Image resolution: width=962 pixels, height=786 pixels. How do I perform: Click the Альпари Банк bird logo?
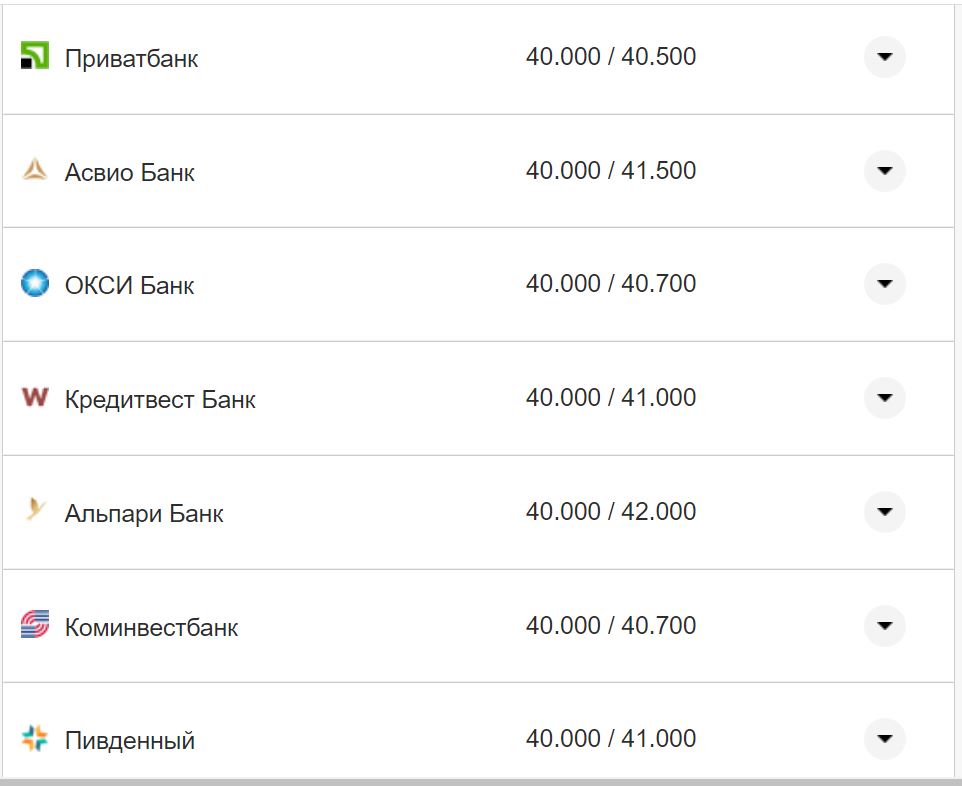34,511
